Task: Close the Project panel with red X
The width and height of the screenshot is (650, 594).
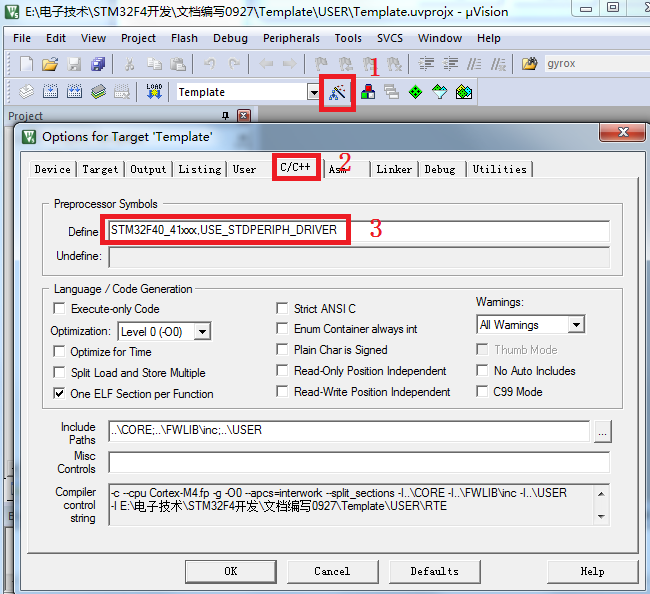Action: (244, 116)
